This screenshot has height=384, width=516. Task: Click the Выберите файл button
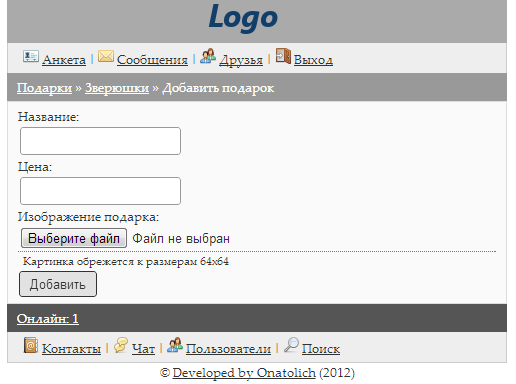pyautogui.click(x=74, y=238)
